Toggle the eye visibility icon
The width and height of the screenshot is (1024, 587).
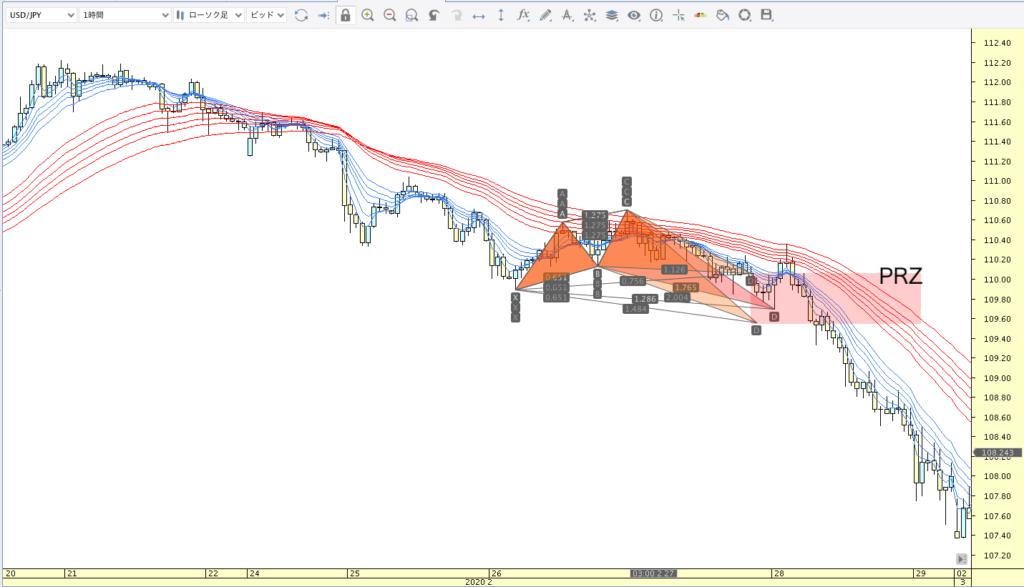[633, 15]
